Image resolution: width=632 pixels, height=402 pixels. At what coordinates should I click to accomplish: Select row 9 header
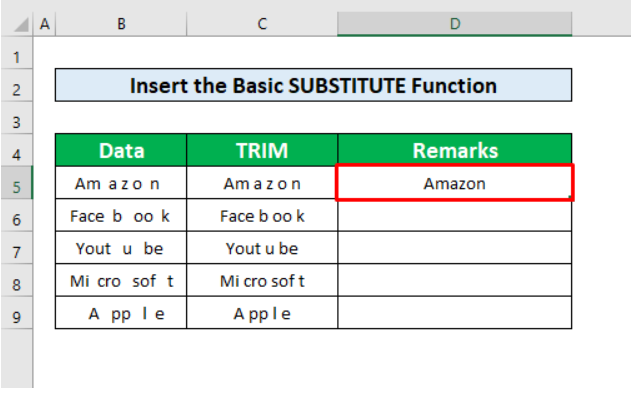pos(16,313)
